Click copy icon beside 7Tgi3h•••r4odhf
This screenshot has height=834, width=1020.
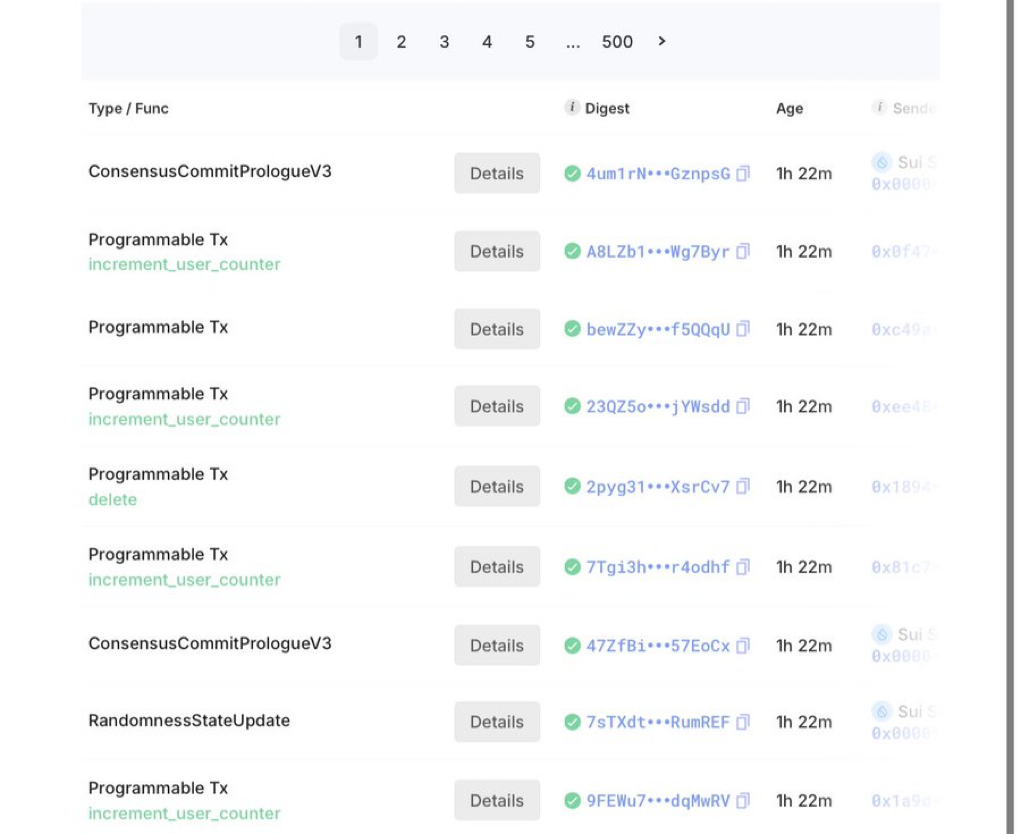[743, 567]
